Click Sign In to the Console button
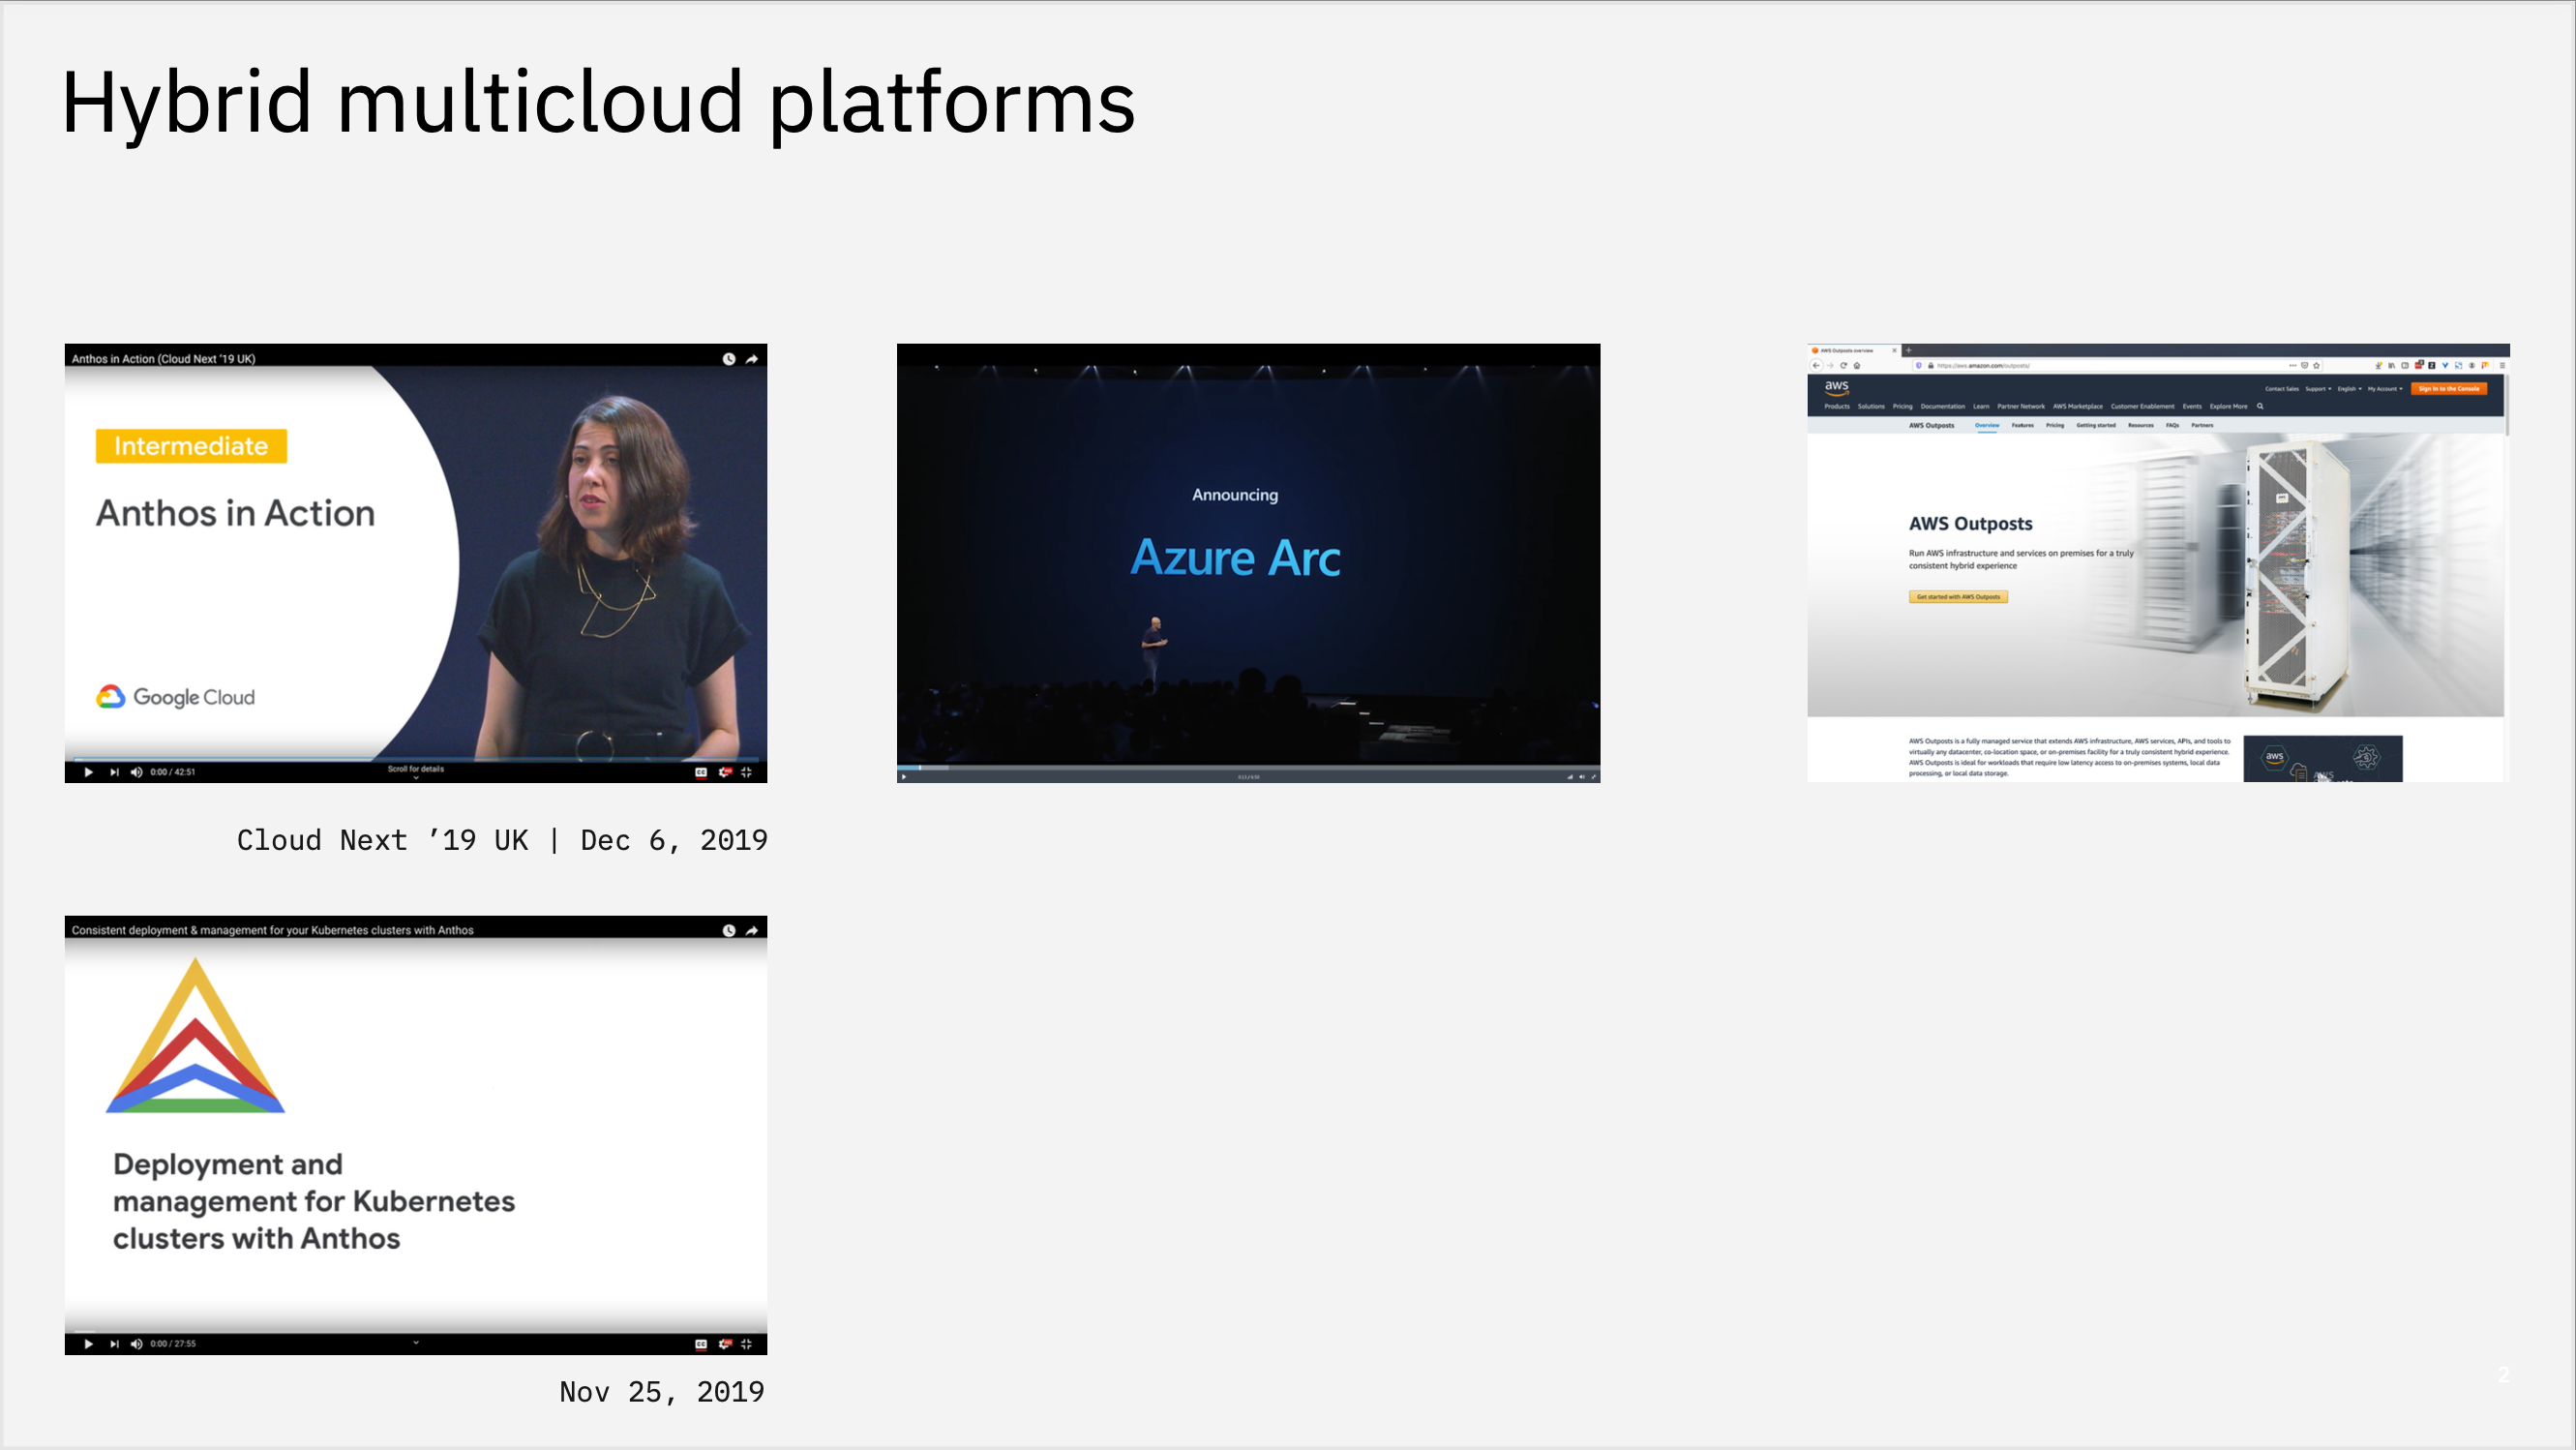This screenshot has width=2576, height=1450. [x=2450, y=389]
